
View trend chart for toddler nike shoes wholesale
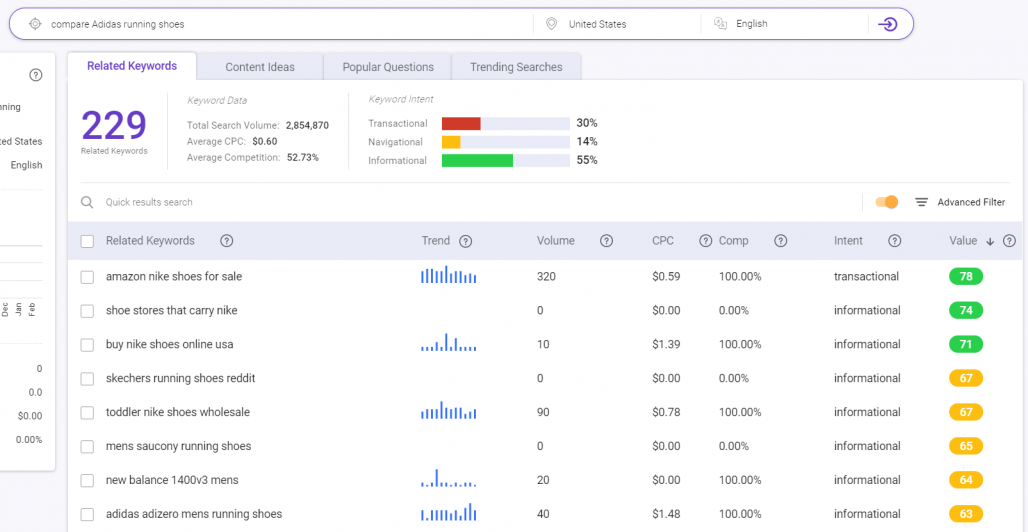tap(448, 411)
